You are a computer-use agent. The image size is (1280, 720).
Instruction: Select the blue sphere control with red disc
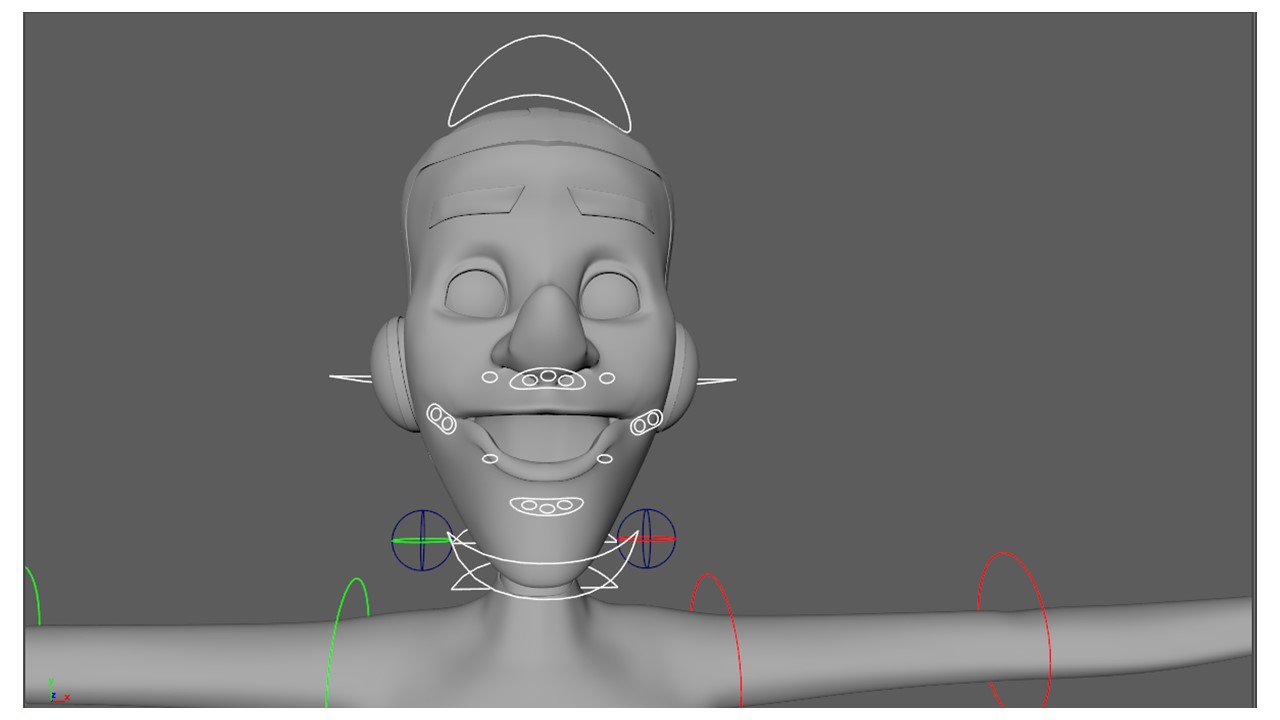click(x=646, y=539)
